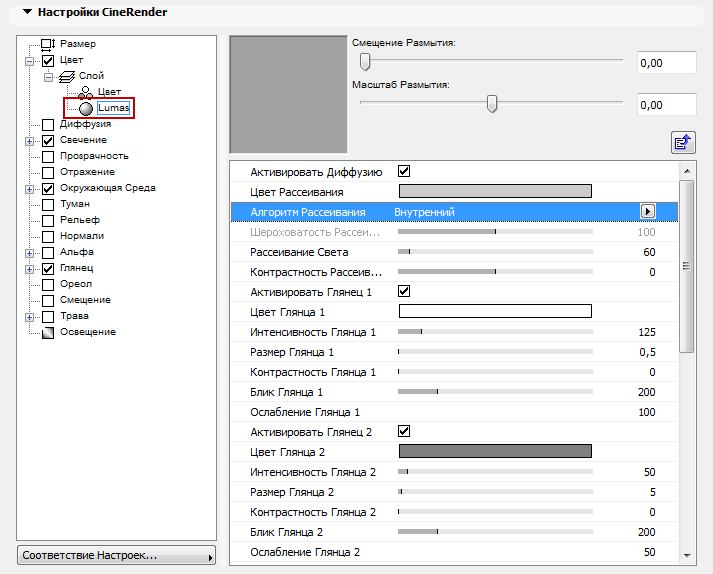Uncheck Активировать Диффузию checkbox
The image size is (713, 574).
tap(404, 171)
